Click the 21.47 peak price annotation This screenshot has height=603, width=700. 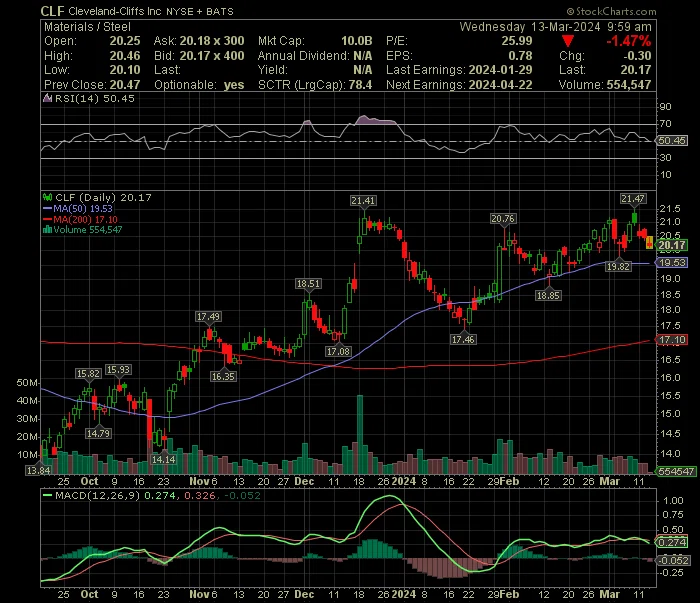tap(633, 199)
